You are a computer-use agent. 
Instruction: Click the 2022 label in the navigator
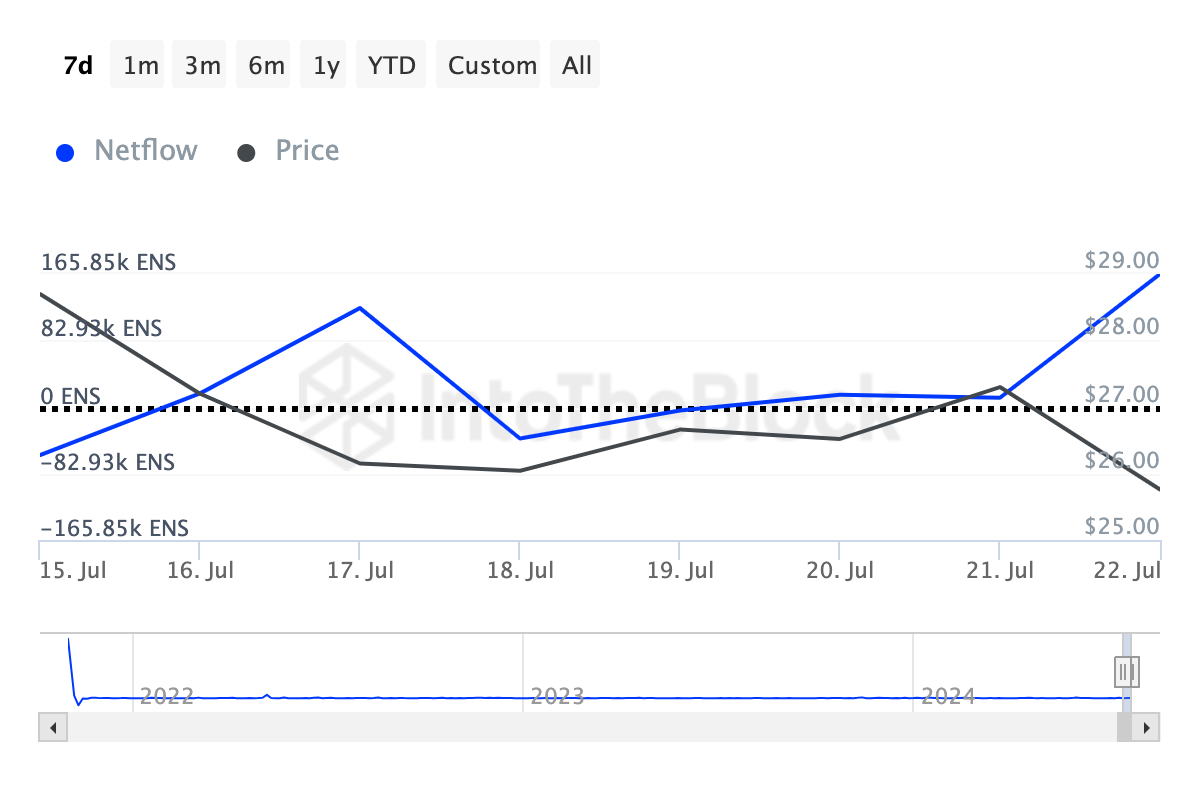166,695
